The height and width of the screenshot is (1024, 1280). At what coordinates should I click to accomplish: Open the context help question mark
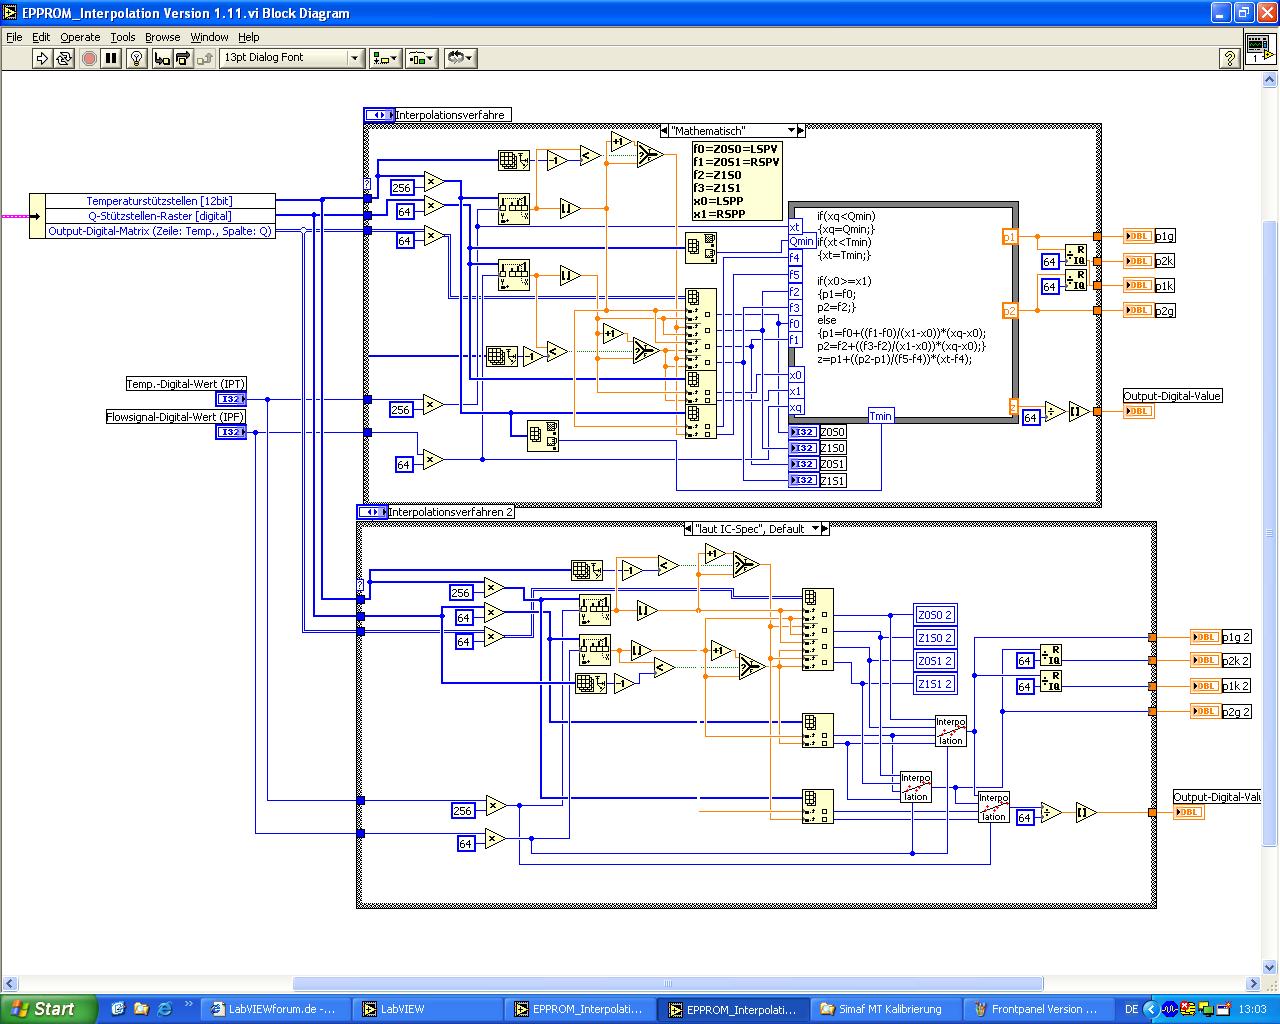(1231, 58)
